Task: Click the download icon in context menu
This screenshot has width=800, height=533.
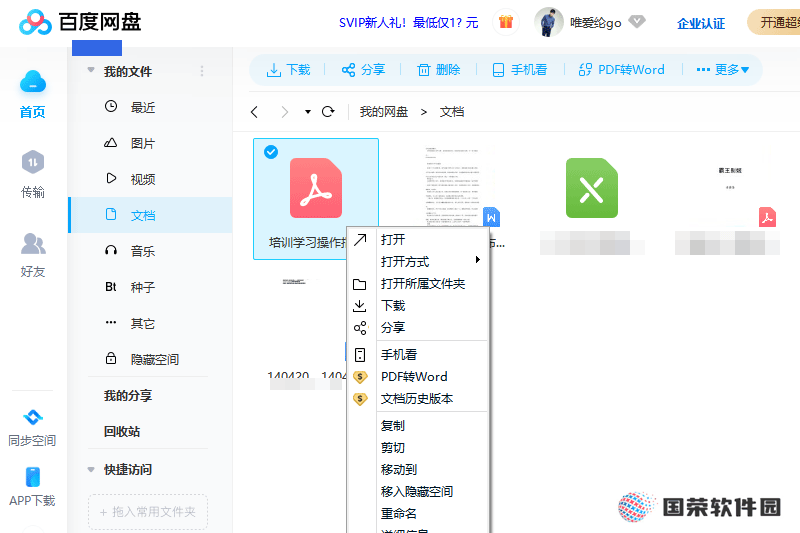Action: coord(360,306)
